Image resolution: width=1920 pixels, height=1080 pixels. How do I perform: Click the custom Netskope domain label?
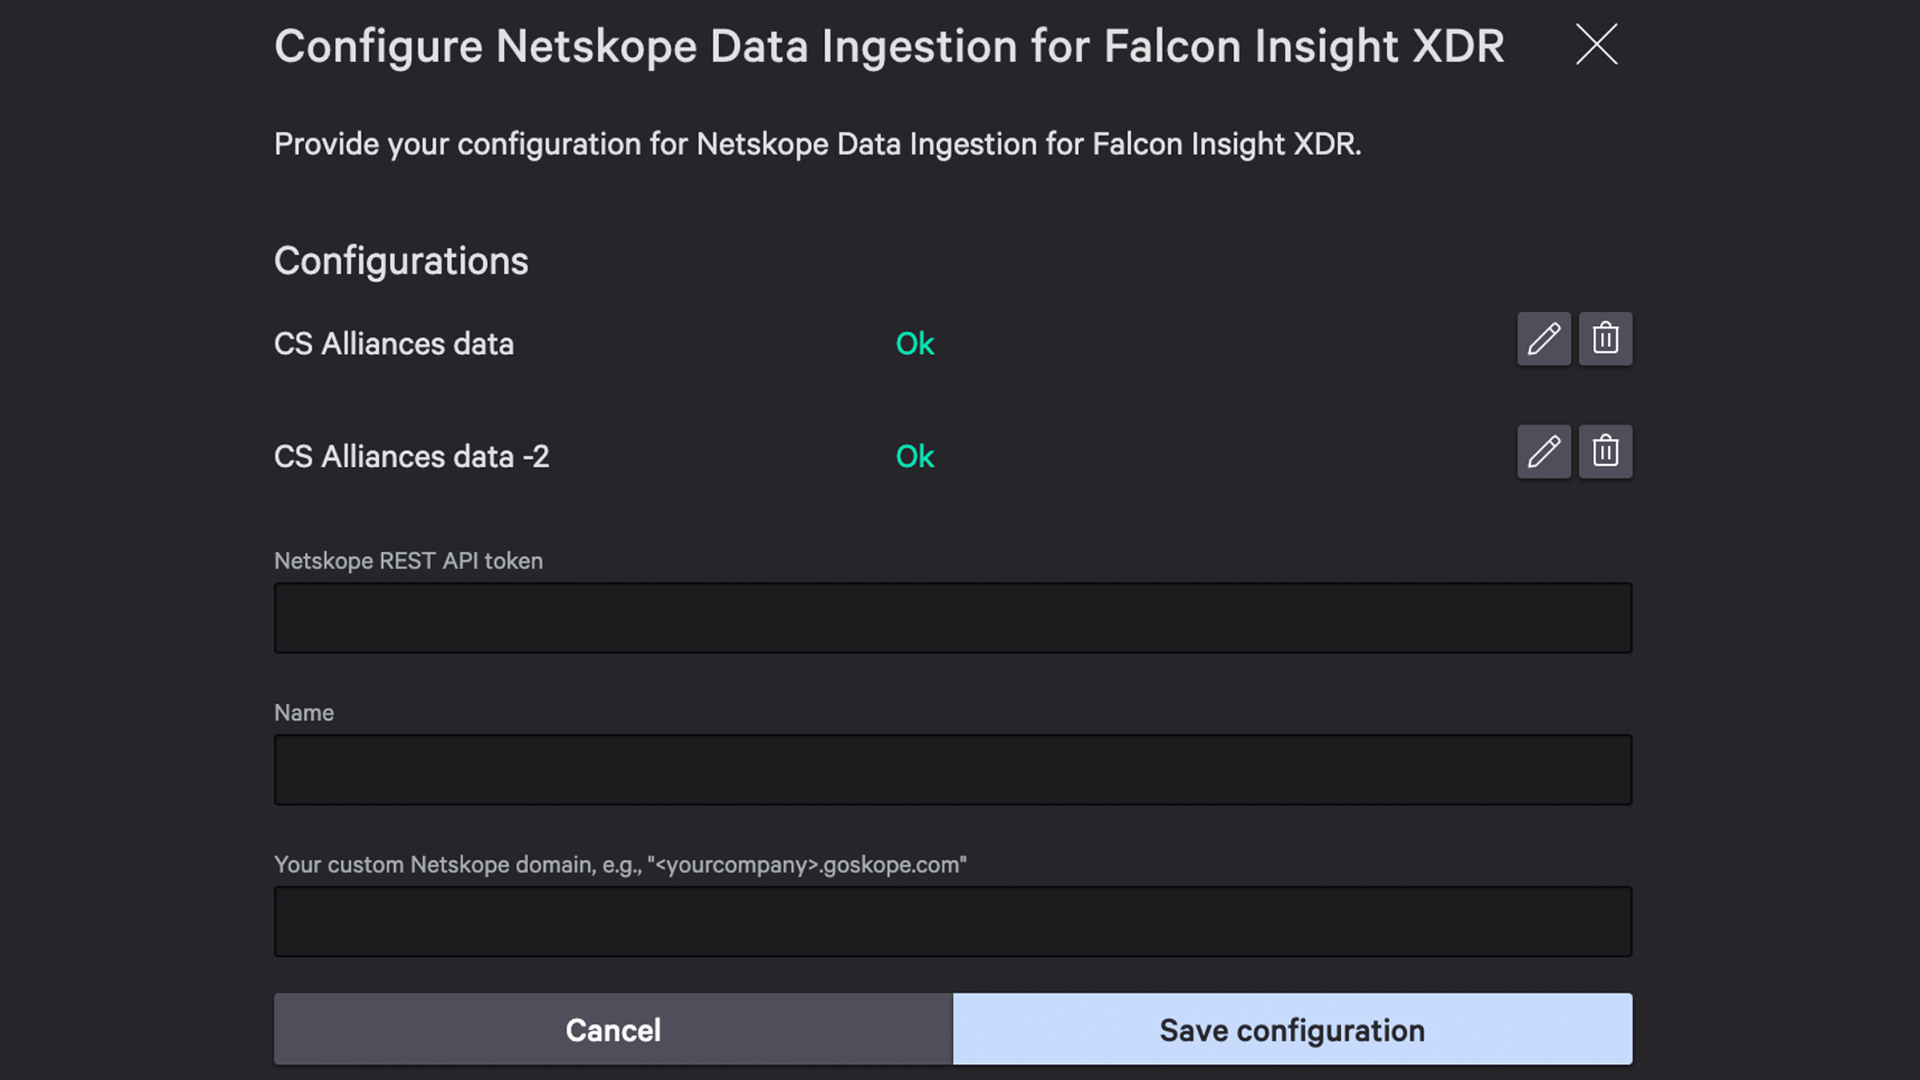pos(620,865)
